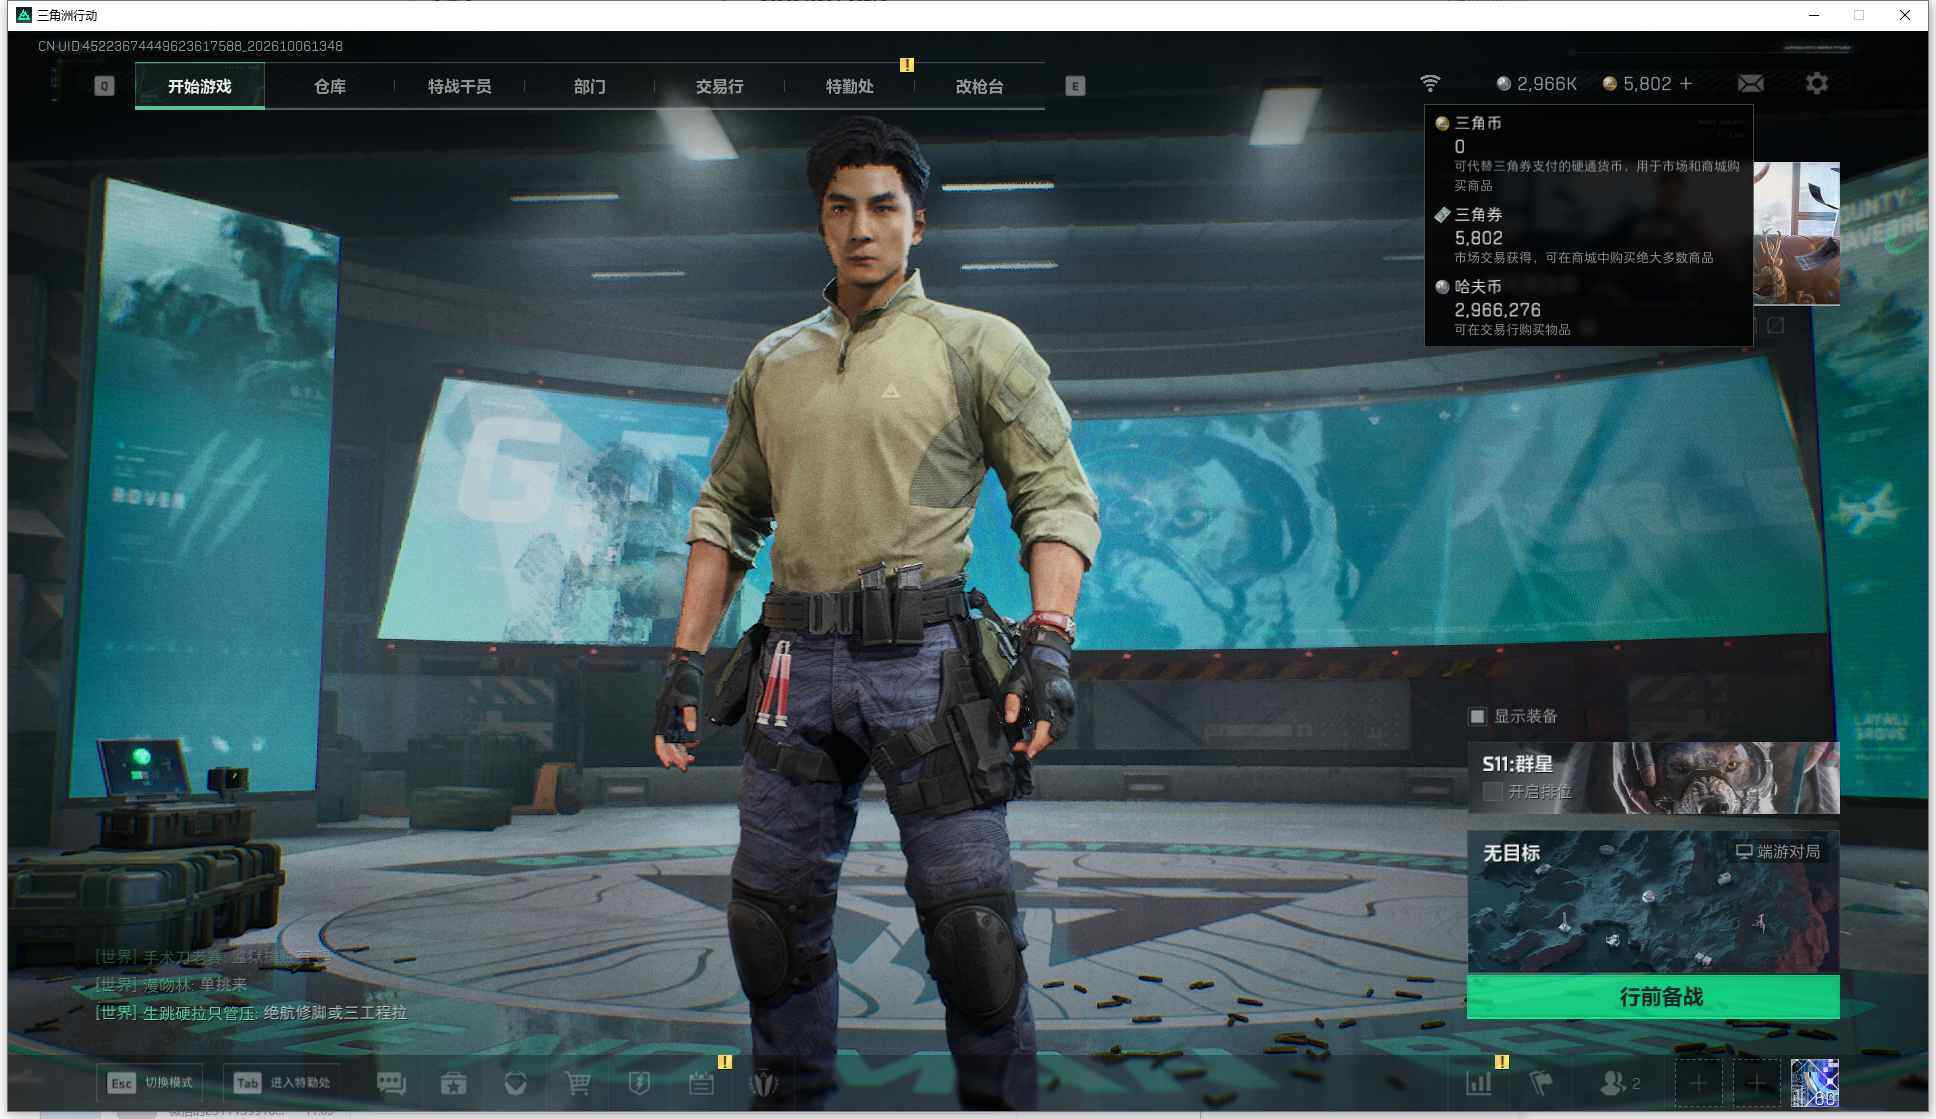Screen dimensions: 1936x1119
Task: Click the flags icon in bottom bar
Action: 1541,1082
